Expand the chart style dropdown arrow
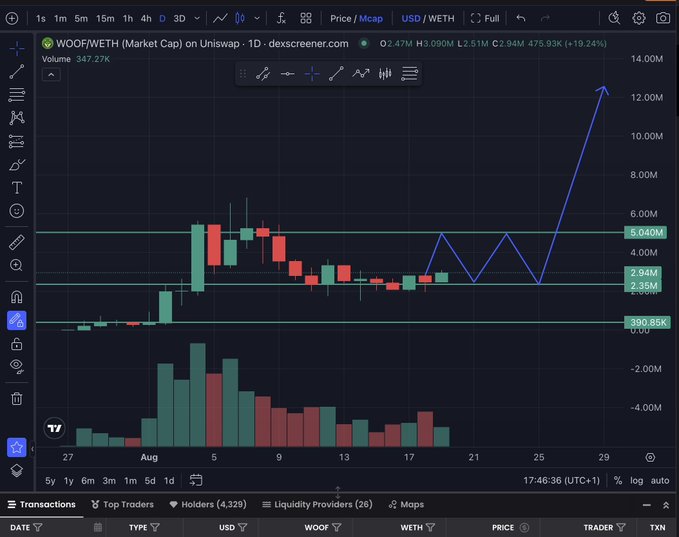679x537 pixels. 257,19
